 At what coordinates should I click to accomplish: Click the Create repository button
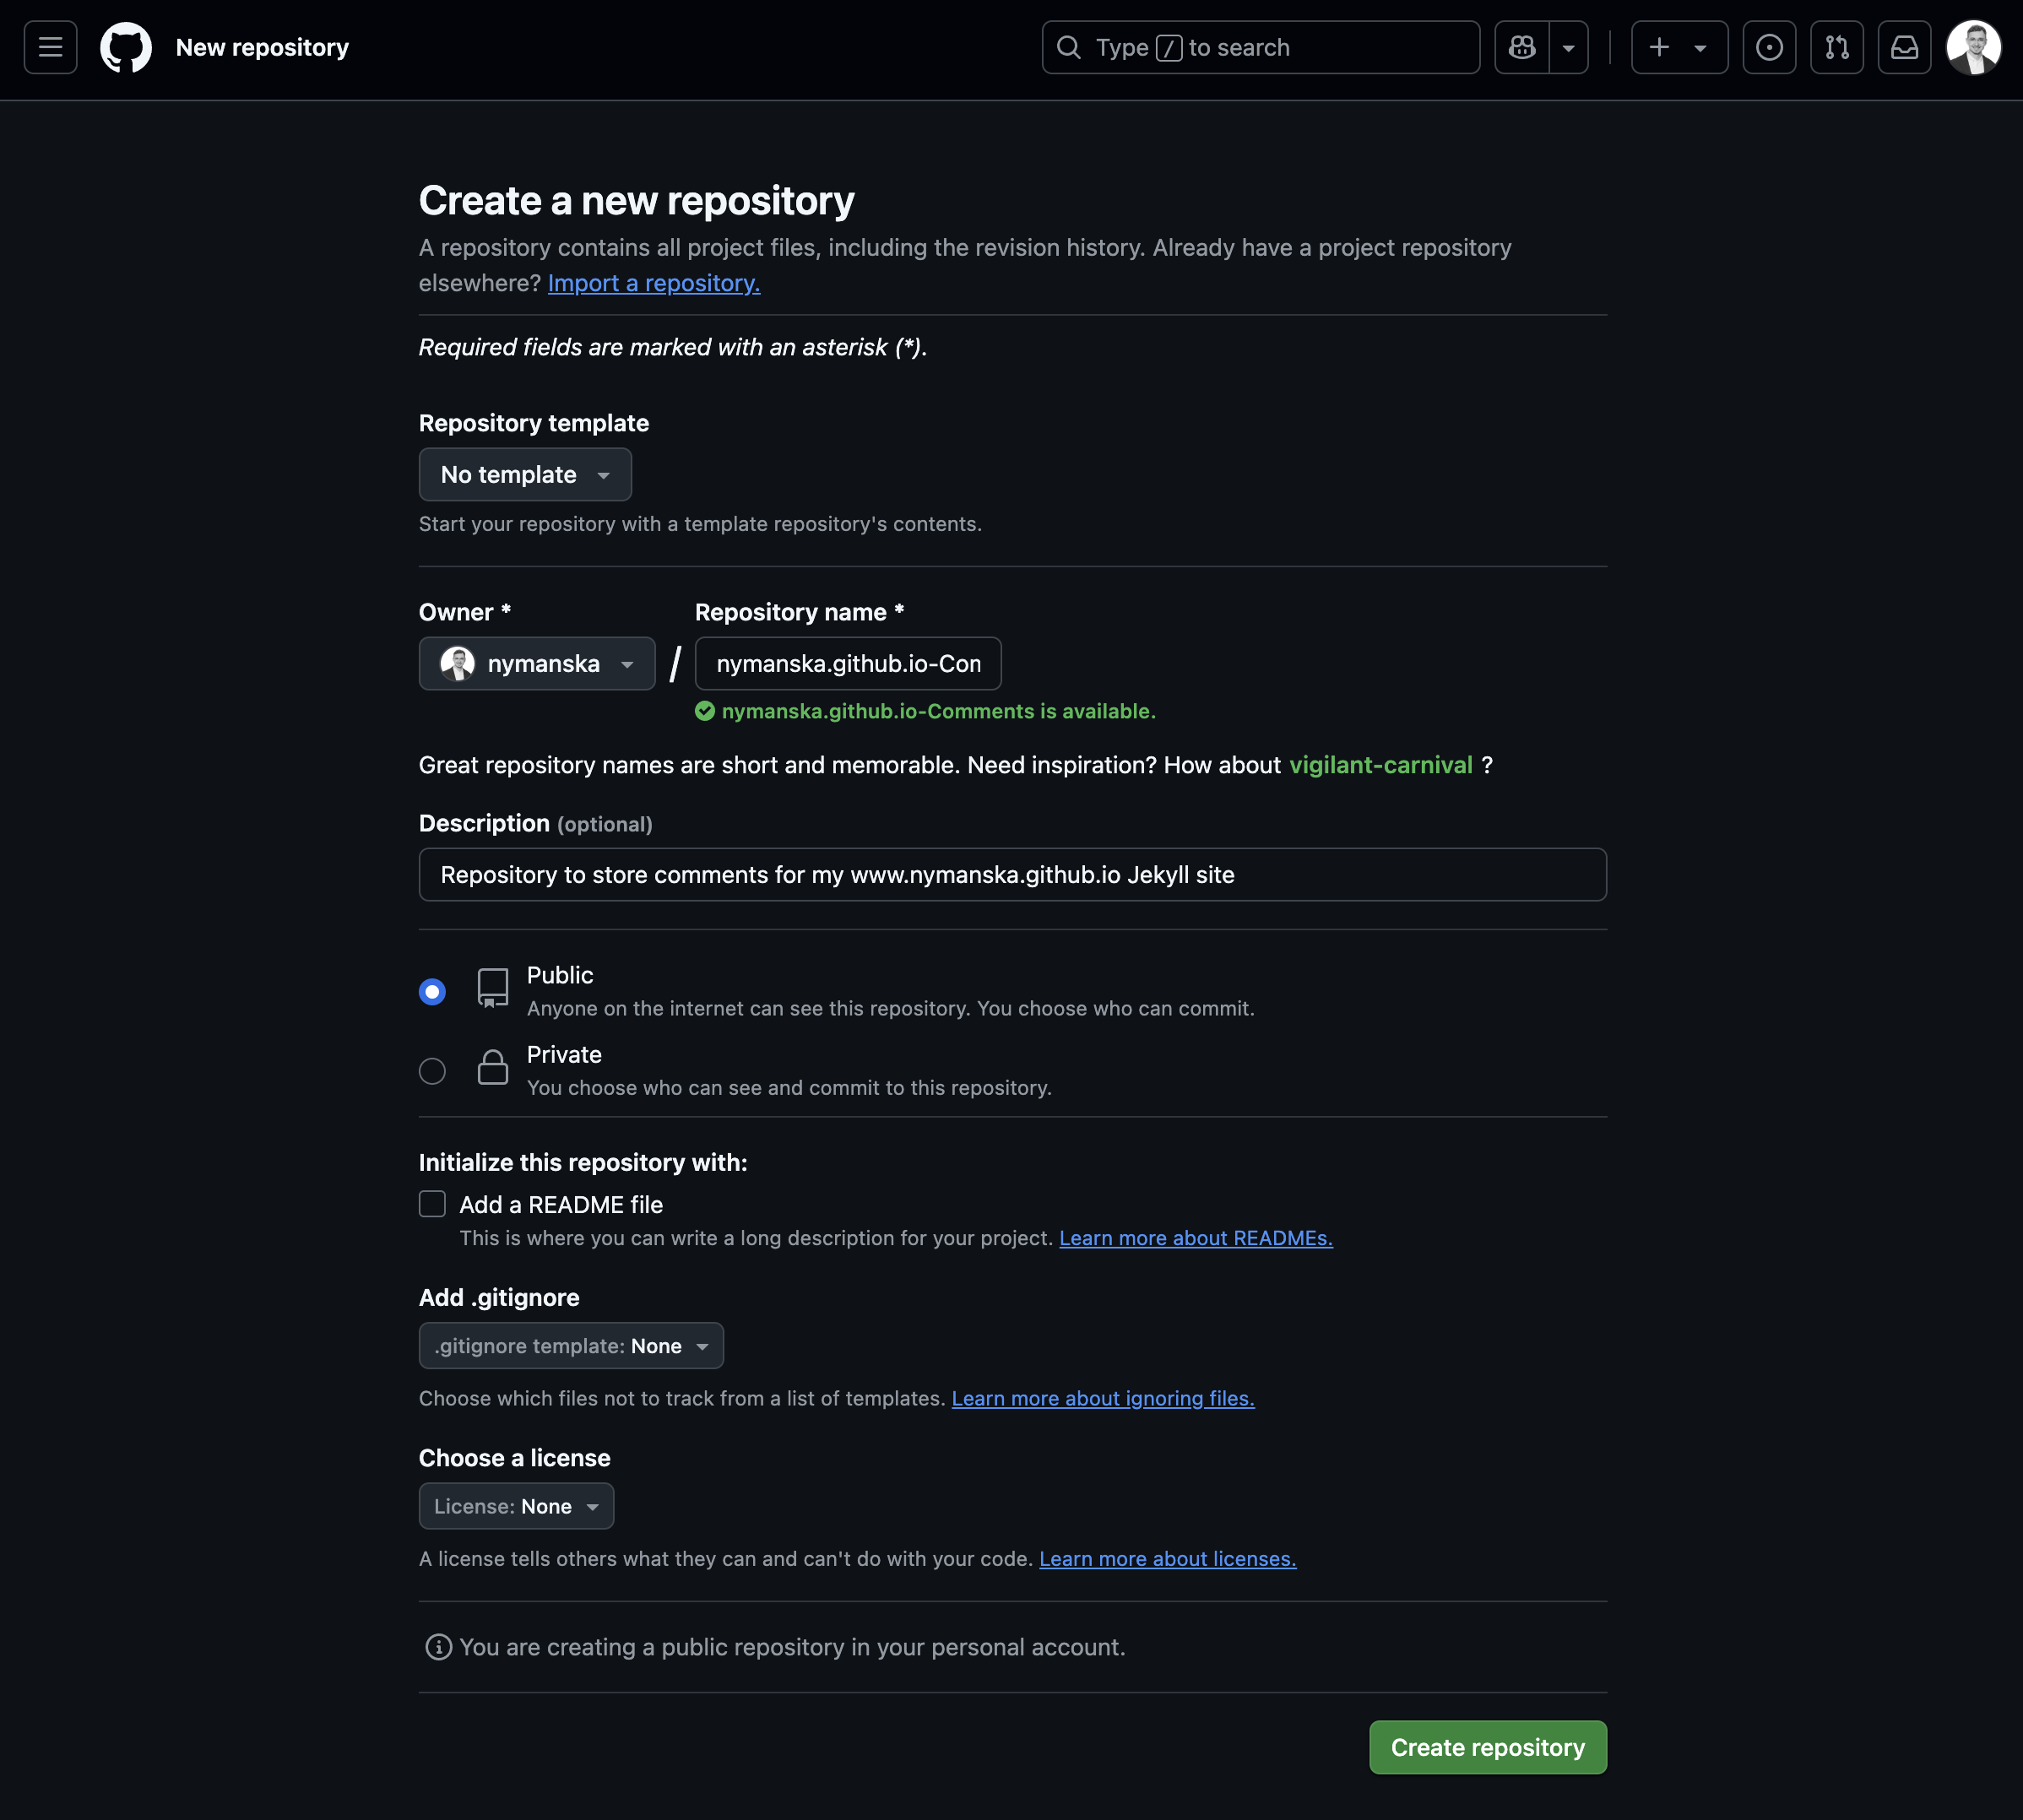[1487, 1747]
